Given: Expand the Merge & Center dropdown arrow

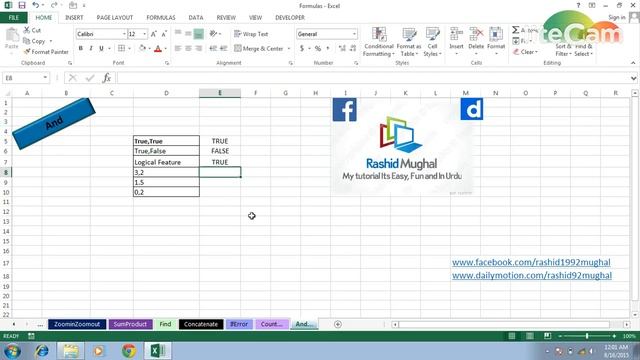Looking at the screenshot, I should 289,49.
